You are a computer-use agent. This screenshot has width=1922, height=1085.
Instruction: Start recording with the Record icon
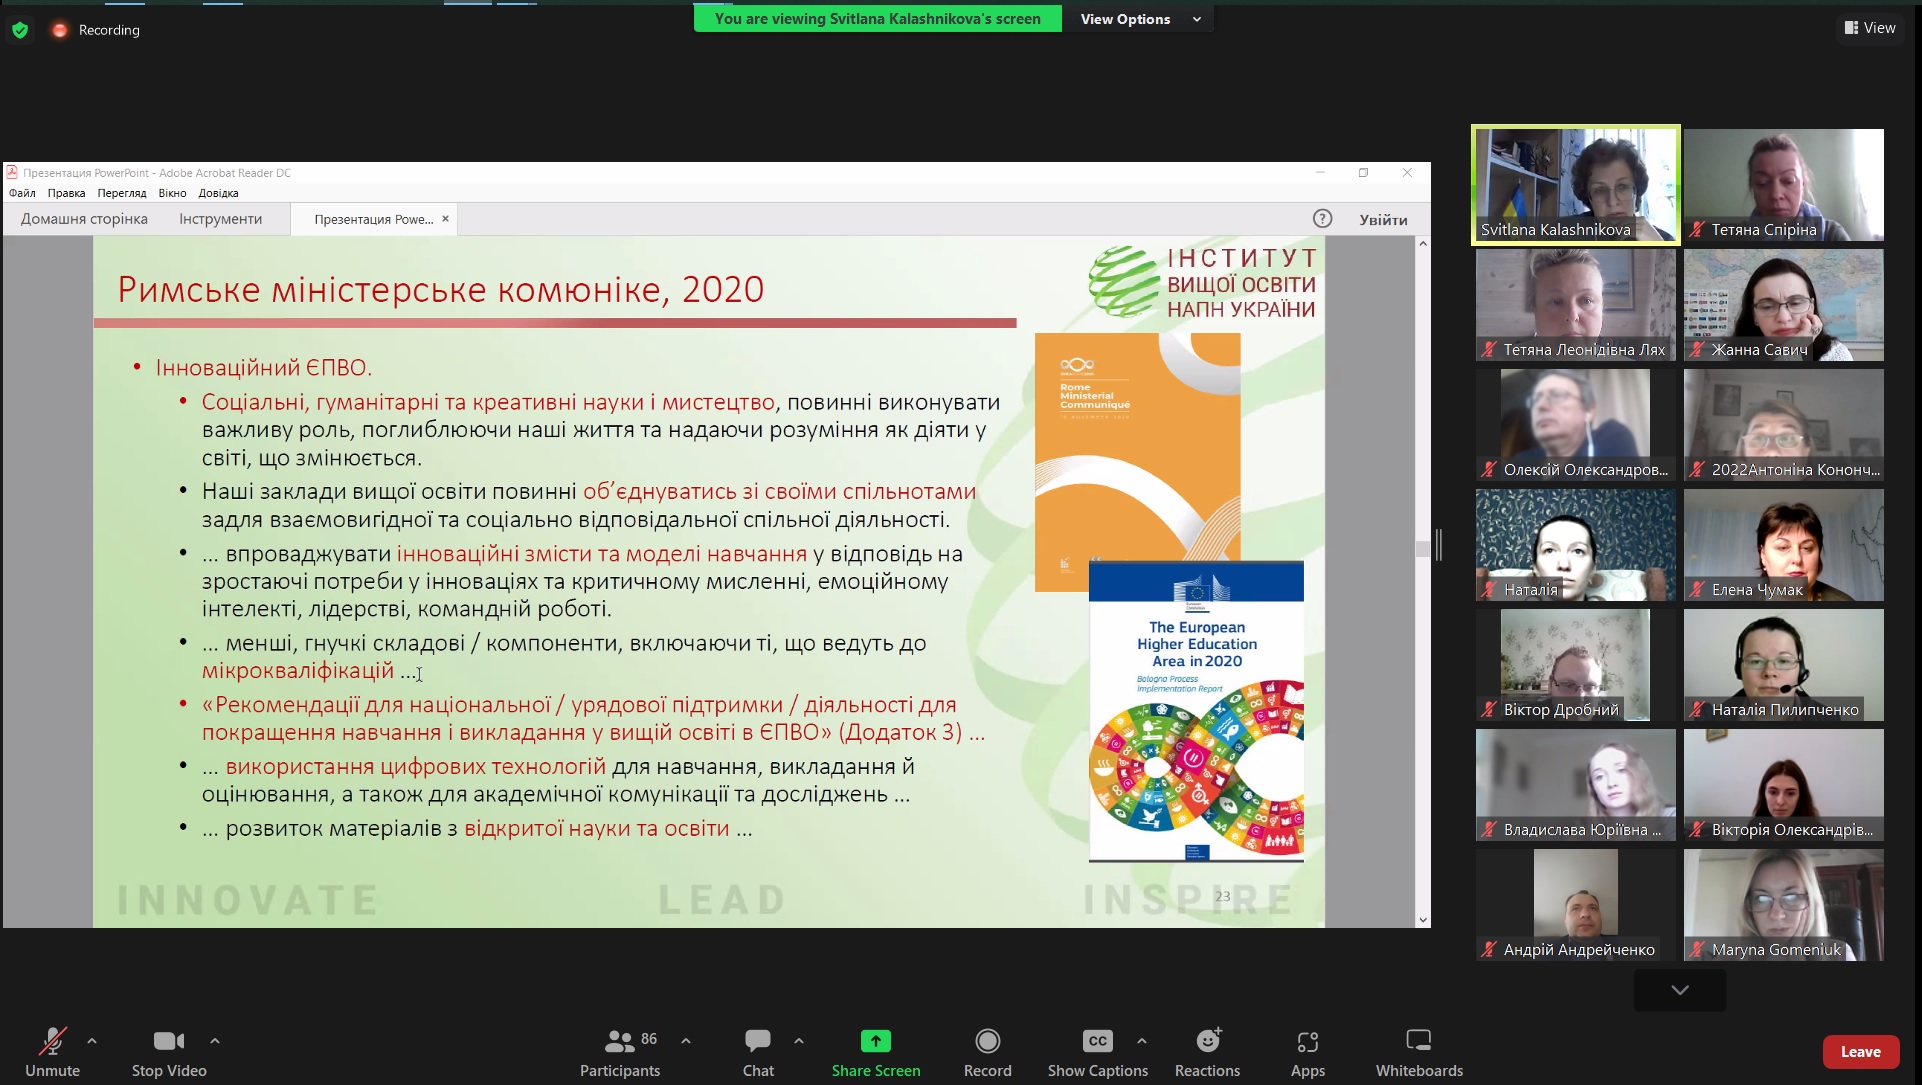click(987, 1042)
